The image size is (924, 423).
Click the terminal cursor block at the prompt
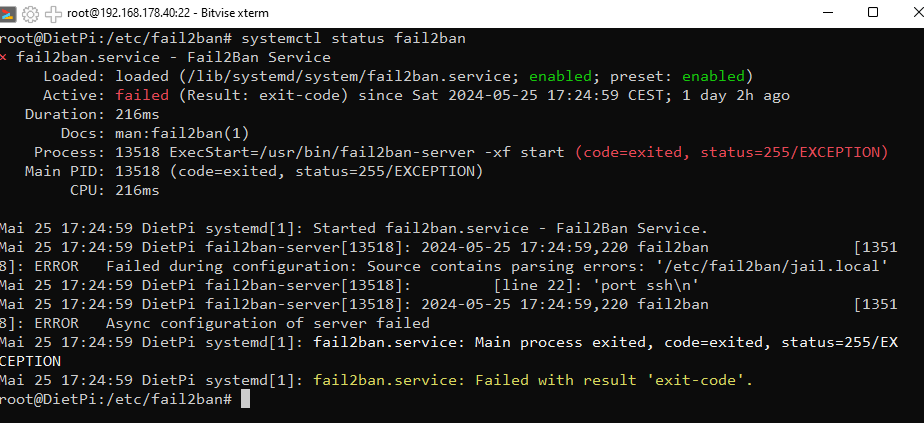coord(246,399)
